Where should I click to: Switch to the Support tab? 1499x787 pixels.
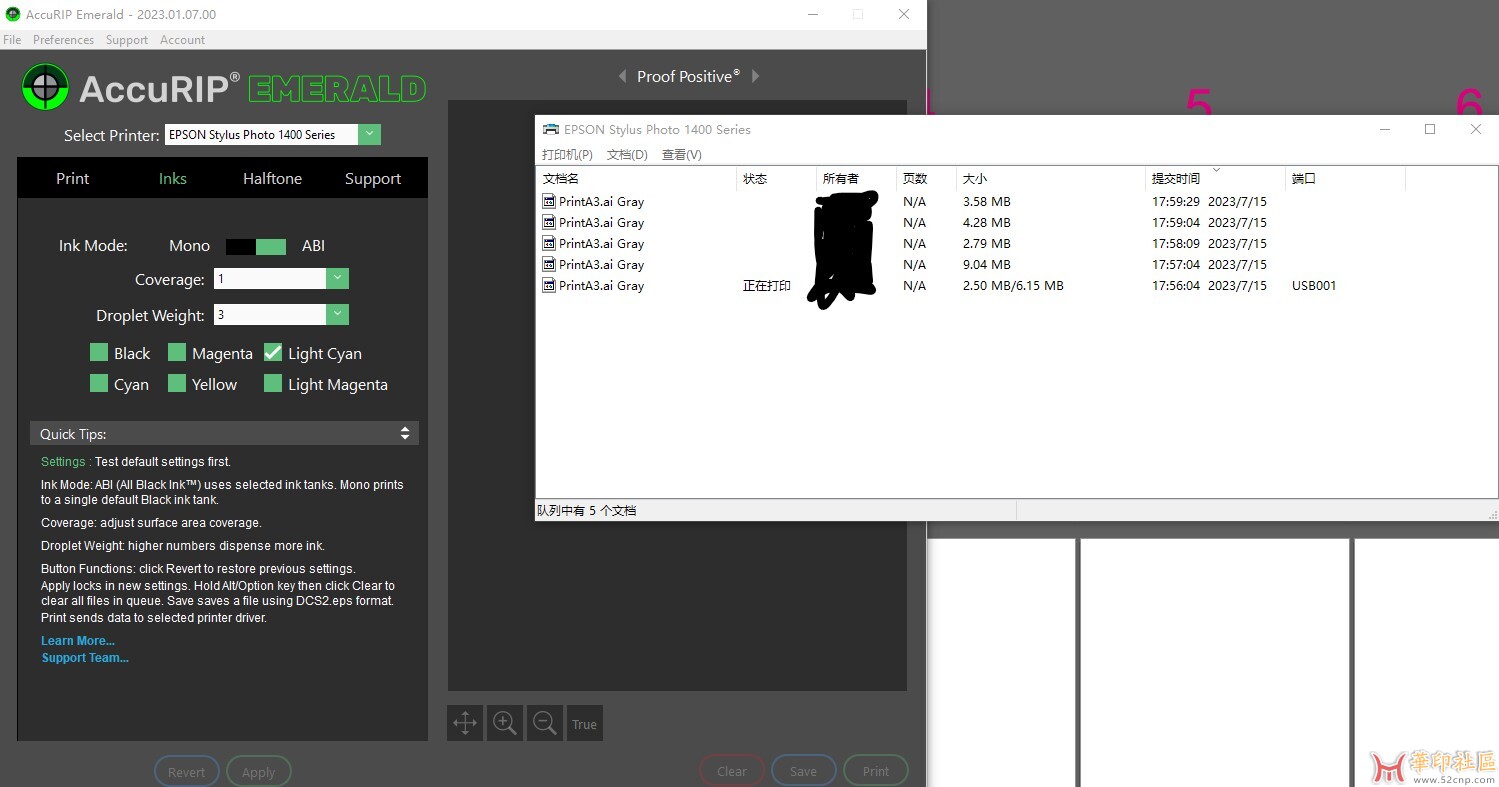coord(373,178)
